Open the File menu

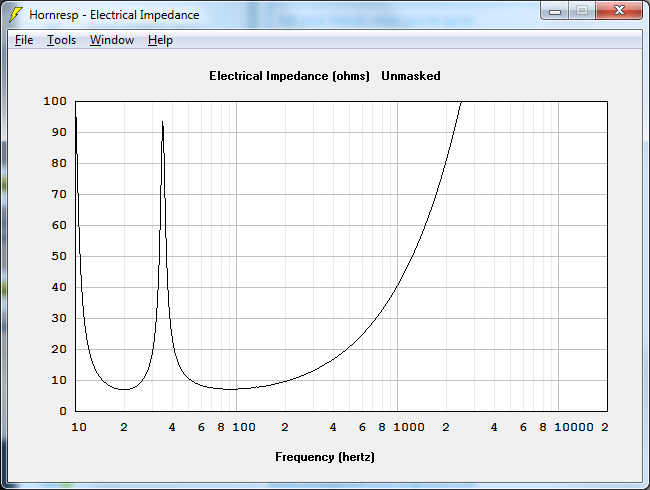click(x=24, y=40)
